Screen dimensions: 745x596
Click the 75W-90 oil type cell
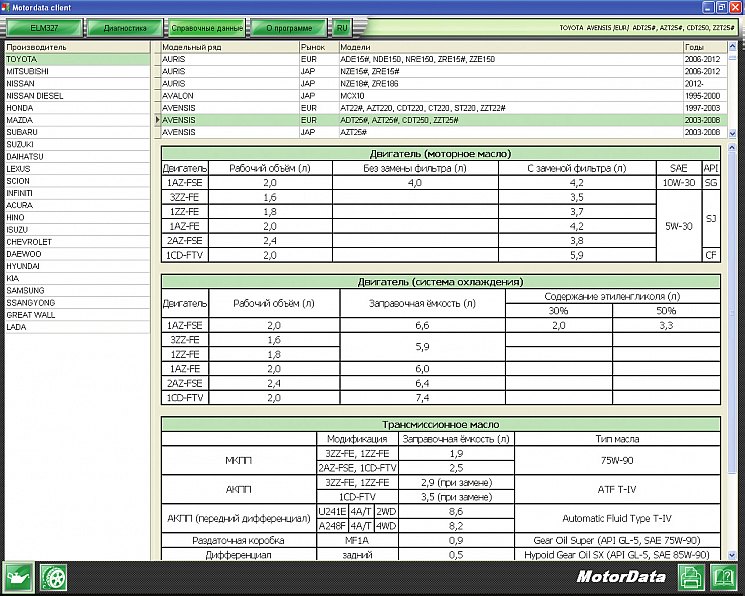click(617, 461)
